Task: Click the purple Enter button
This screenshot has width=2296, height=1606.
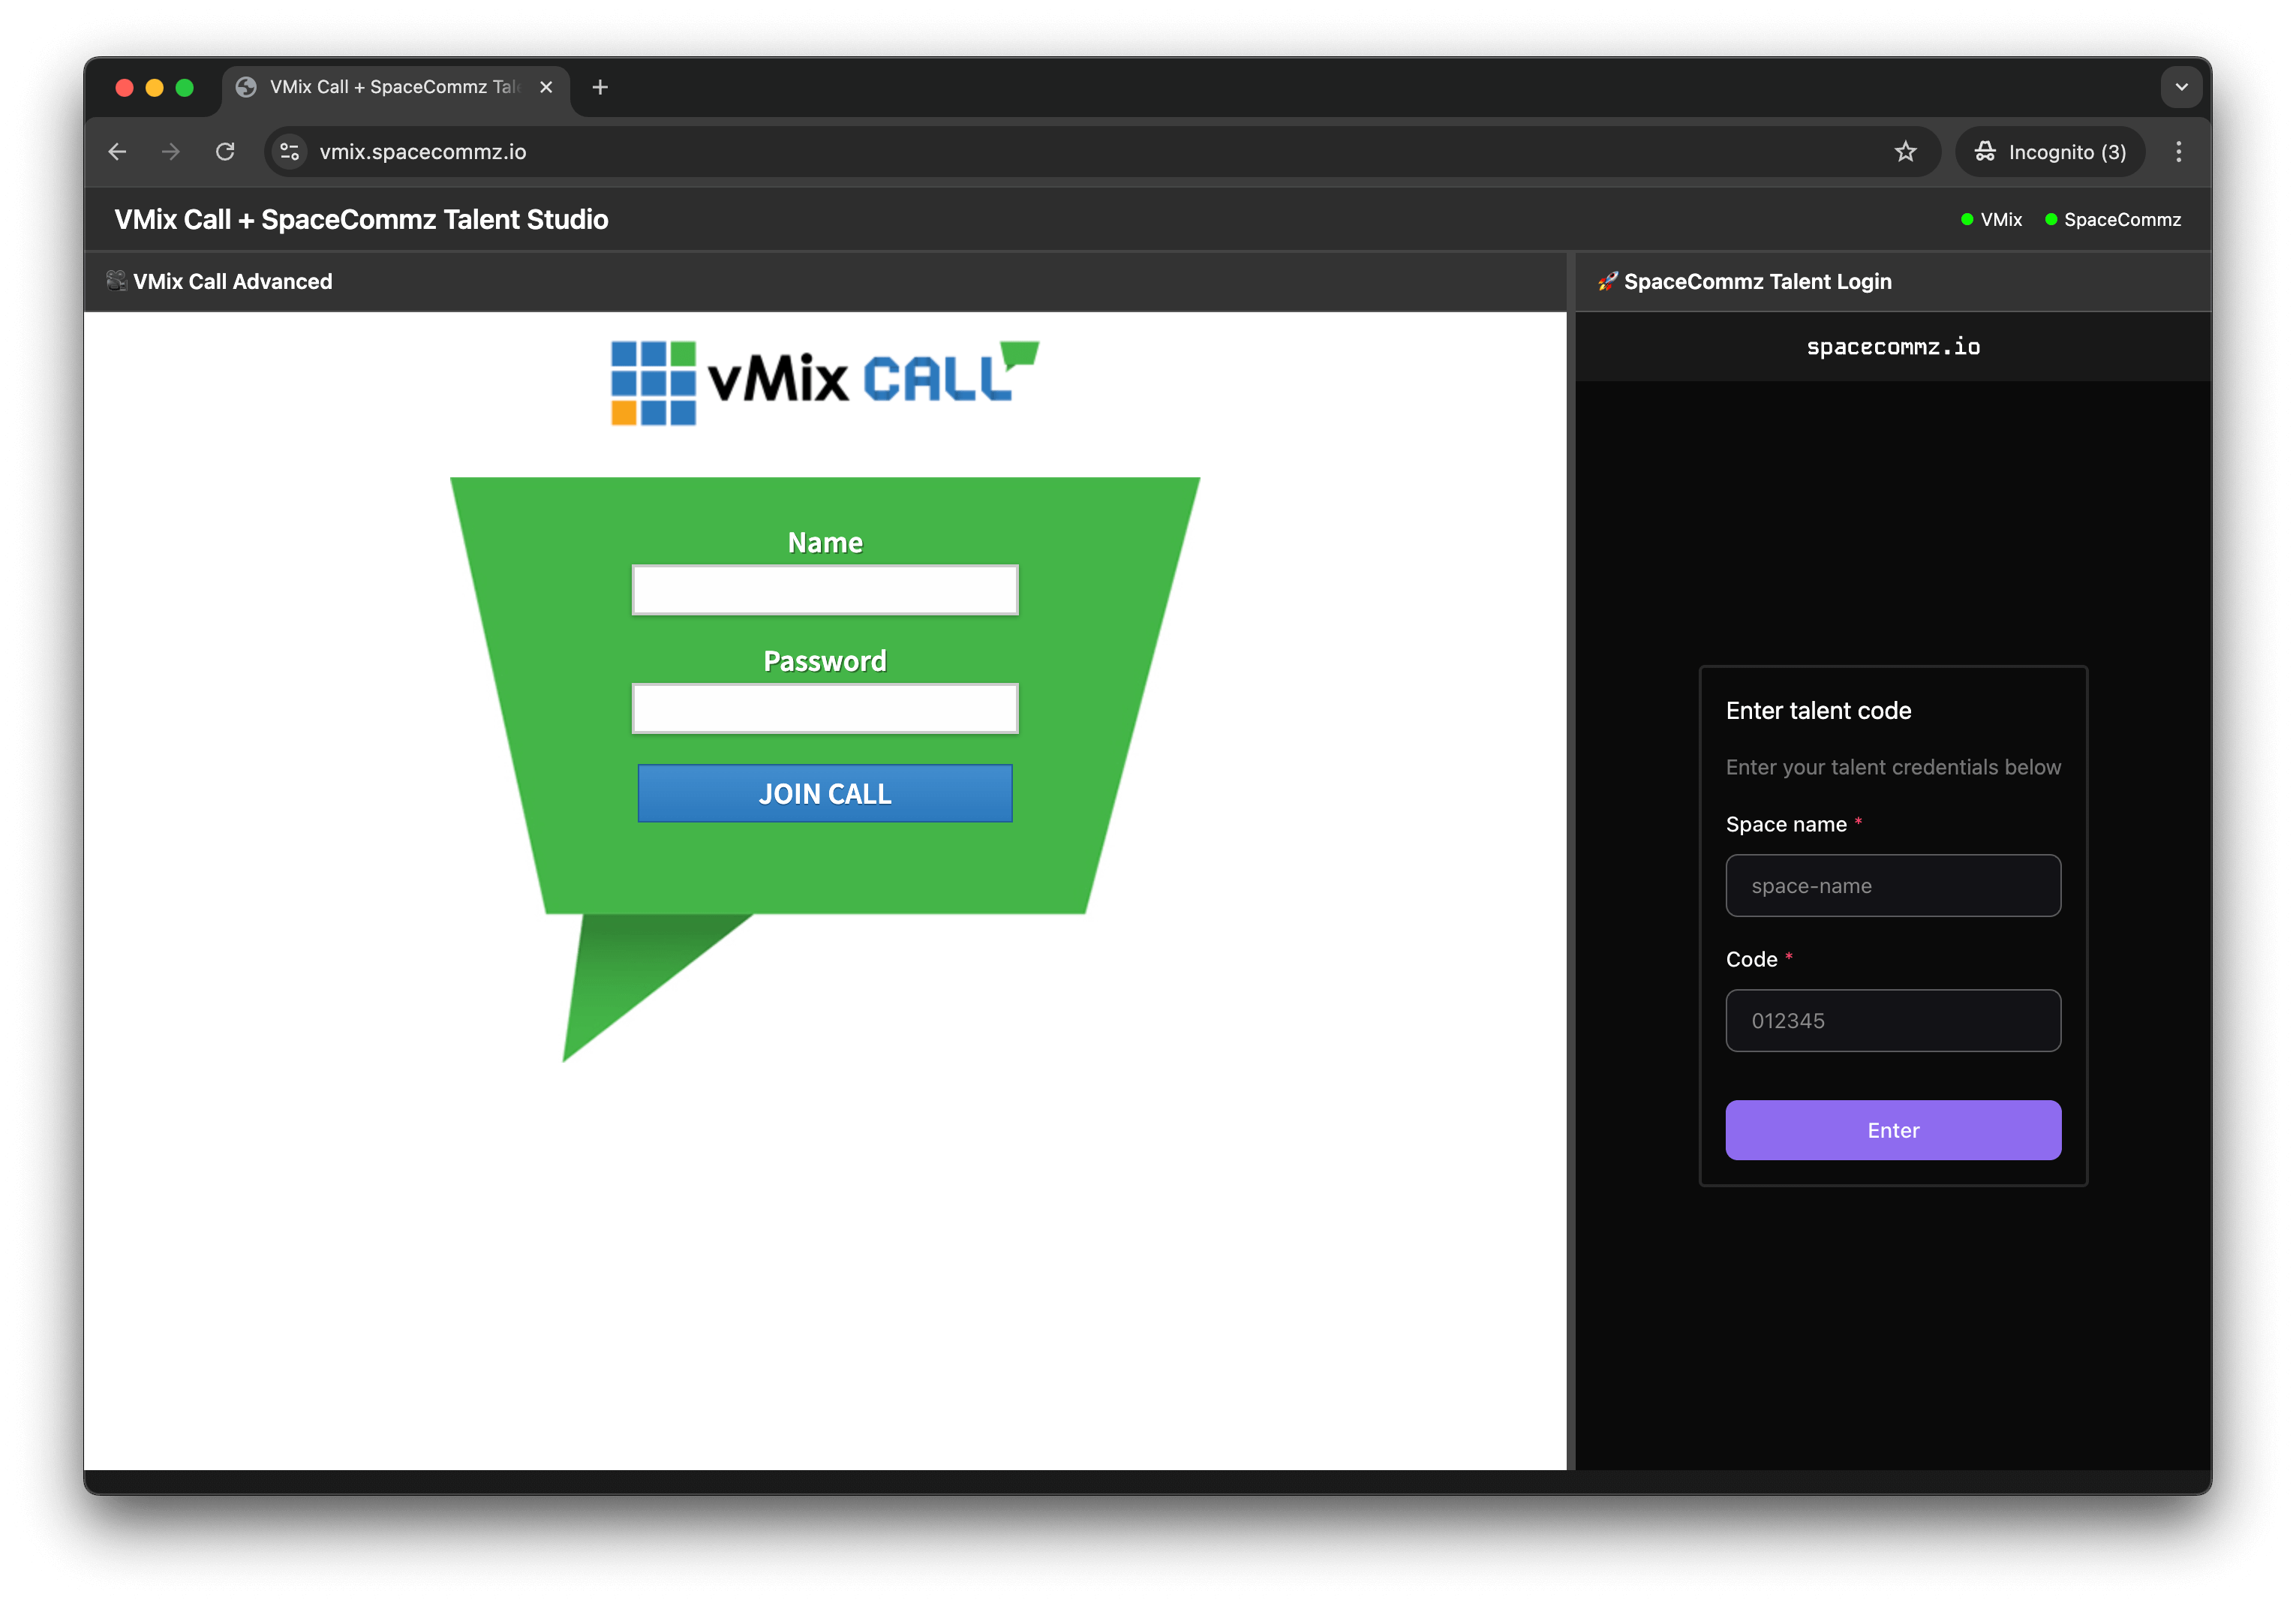Action: (1892, 1130)
